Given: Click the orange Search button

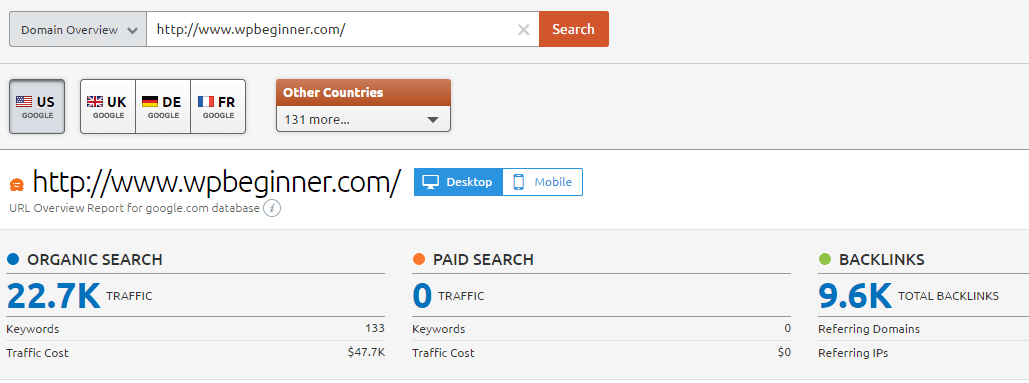Looking at the screenshot, I should (574, 30).
